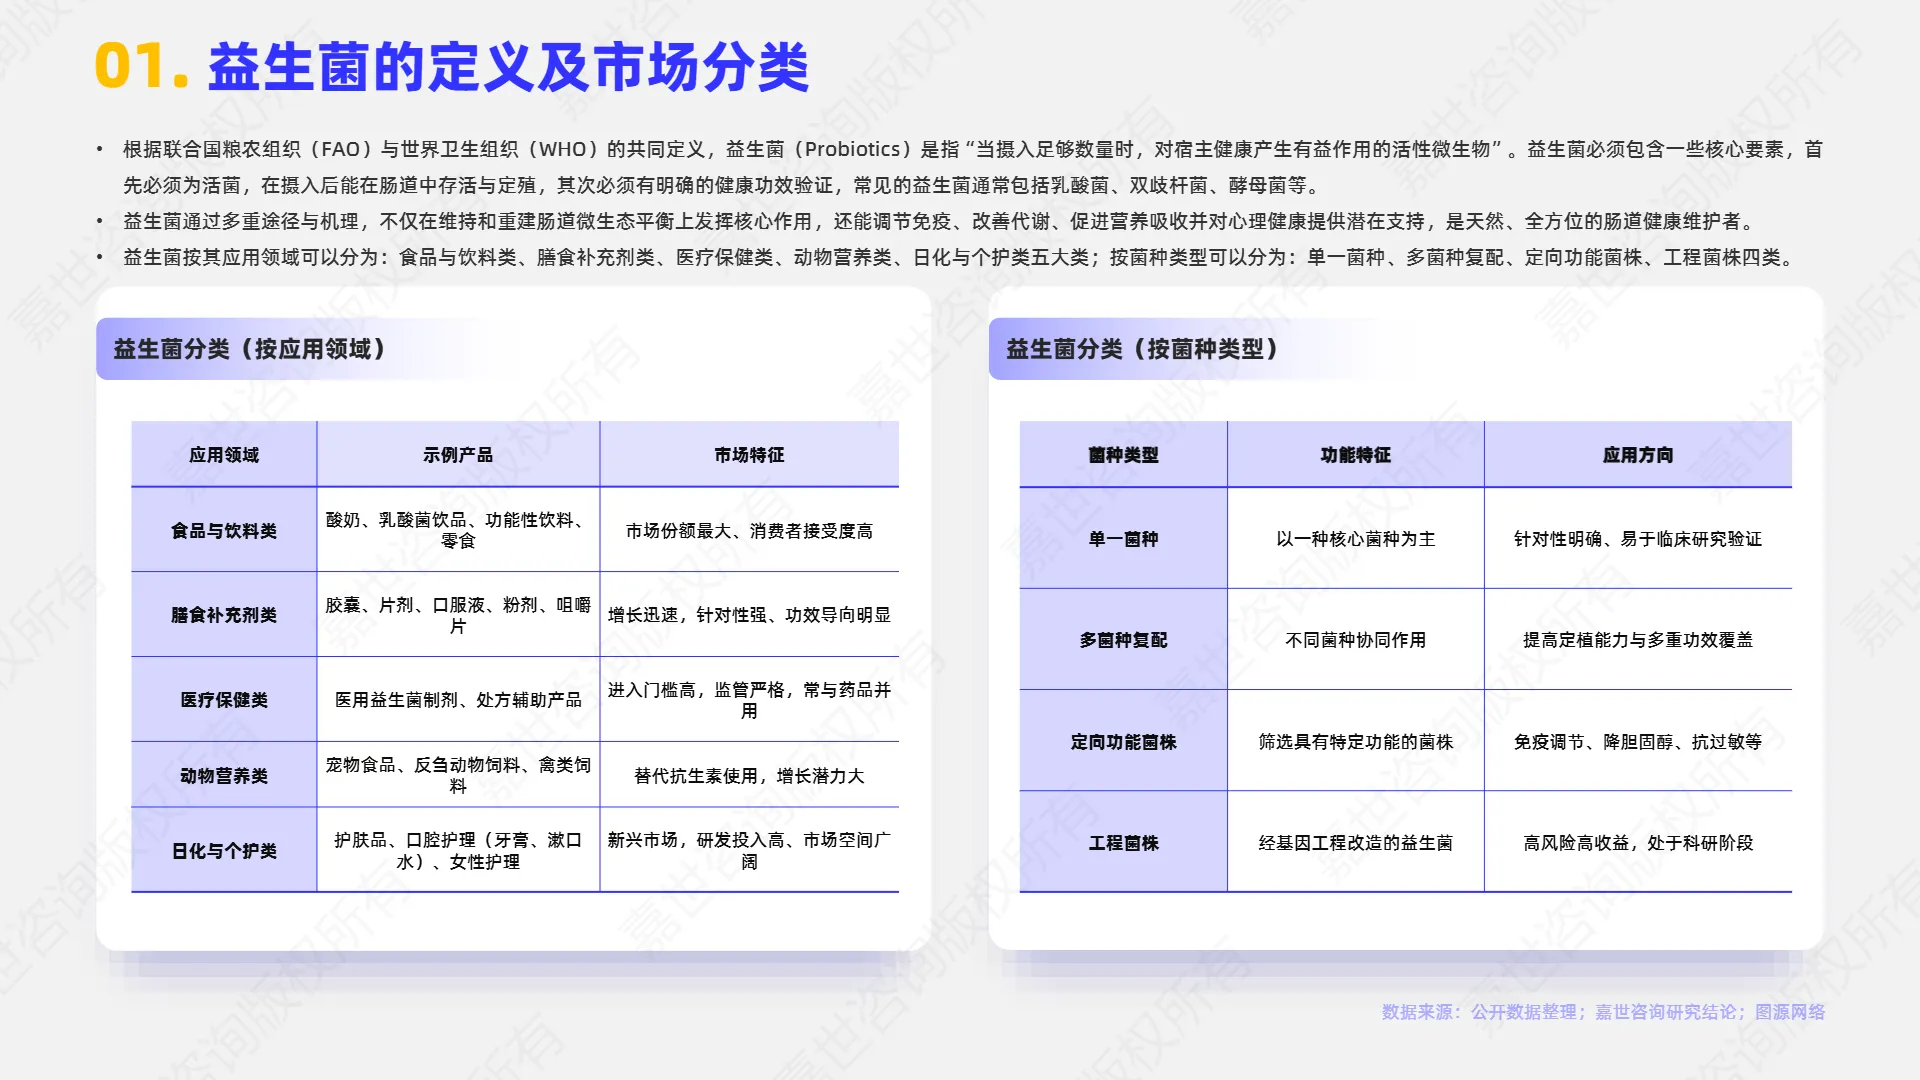The height and width of the screenshot is (1080, 1920).
Task: Select the 医疗保健类 table cell
Action: tap(223, 700)
